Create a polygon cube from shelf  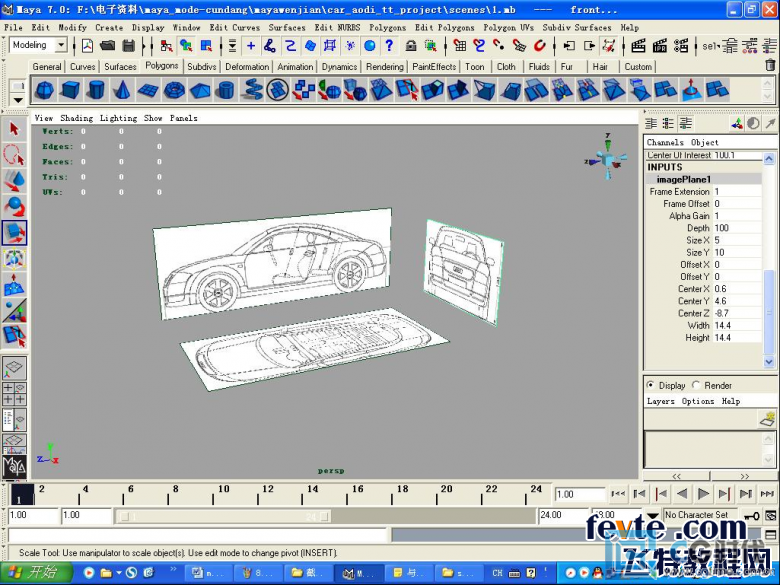[x=70, y=90]
